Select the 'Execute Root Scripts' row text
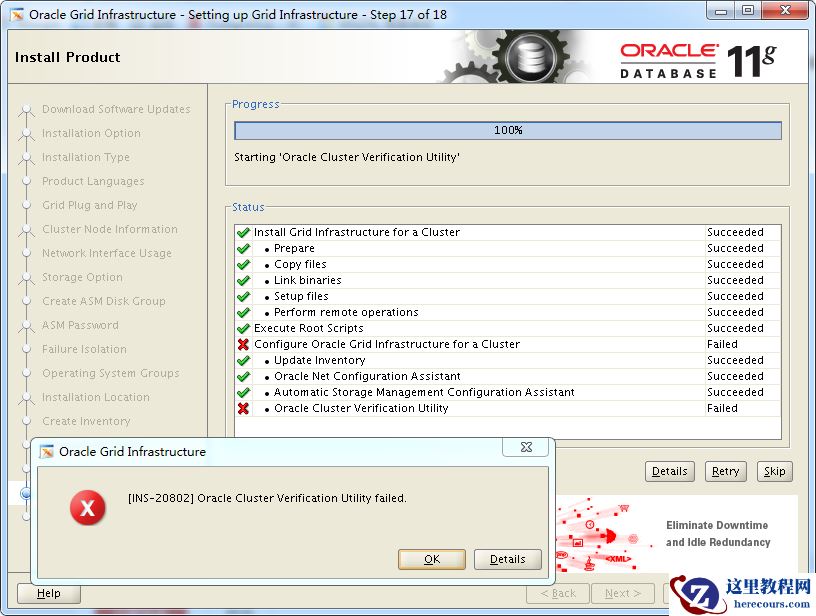Viewport: 816px width, 616px height. (309, 329)
